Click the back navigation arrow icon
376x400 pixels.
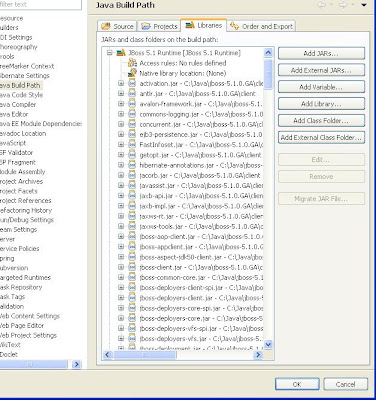pos(322,5)
